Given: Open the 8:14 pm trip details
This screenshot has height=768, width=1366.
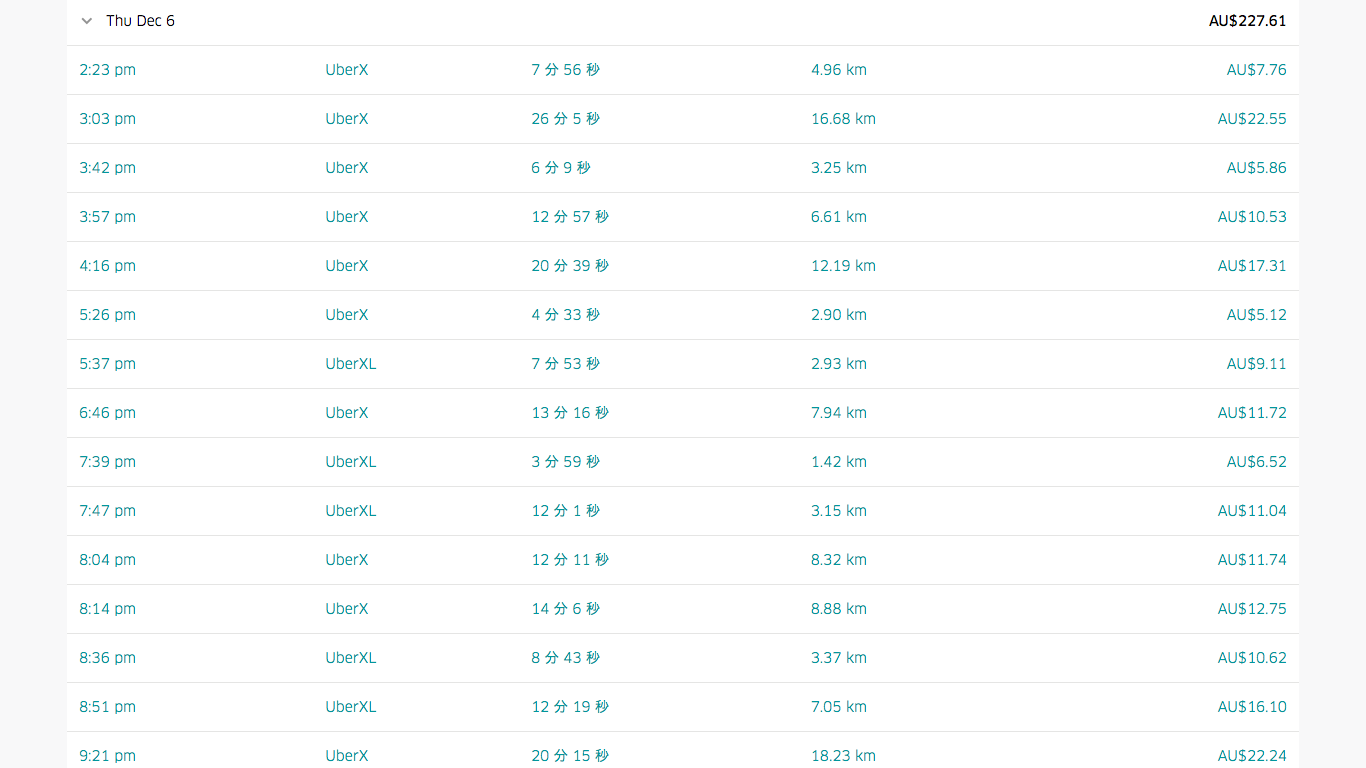Looking at the screenshot, I should tap(683, 609).
